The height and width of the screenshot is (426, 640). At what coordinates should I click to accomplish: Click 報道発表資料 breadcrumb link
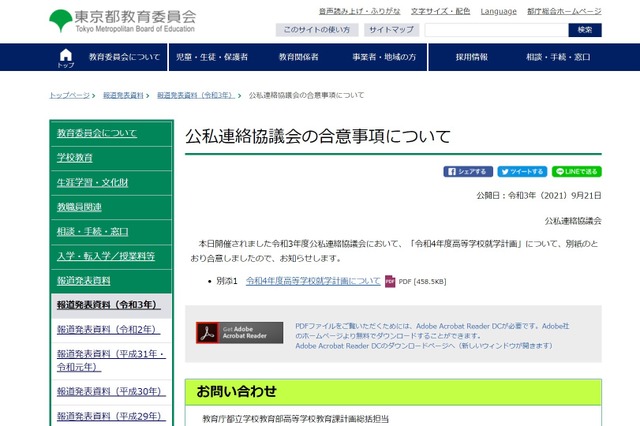pyautogui.click(x=123, y=95)
